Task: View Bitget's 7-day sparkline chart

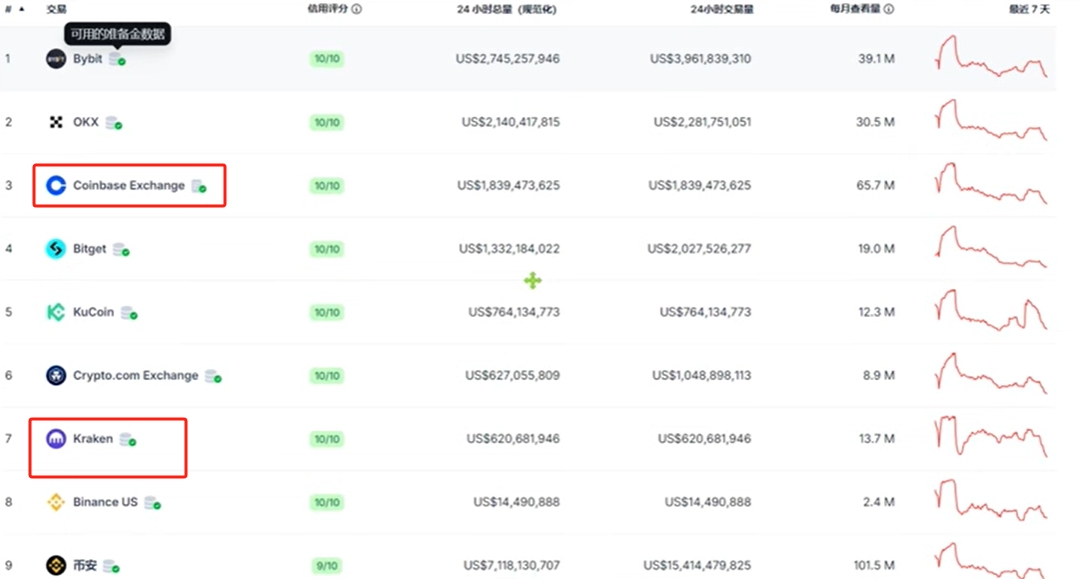Action: point(991,246)
